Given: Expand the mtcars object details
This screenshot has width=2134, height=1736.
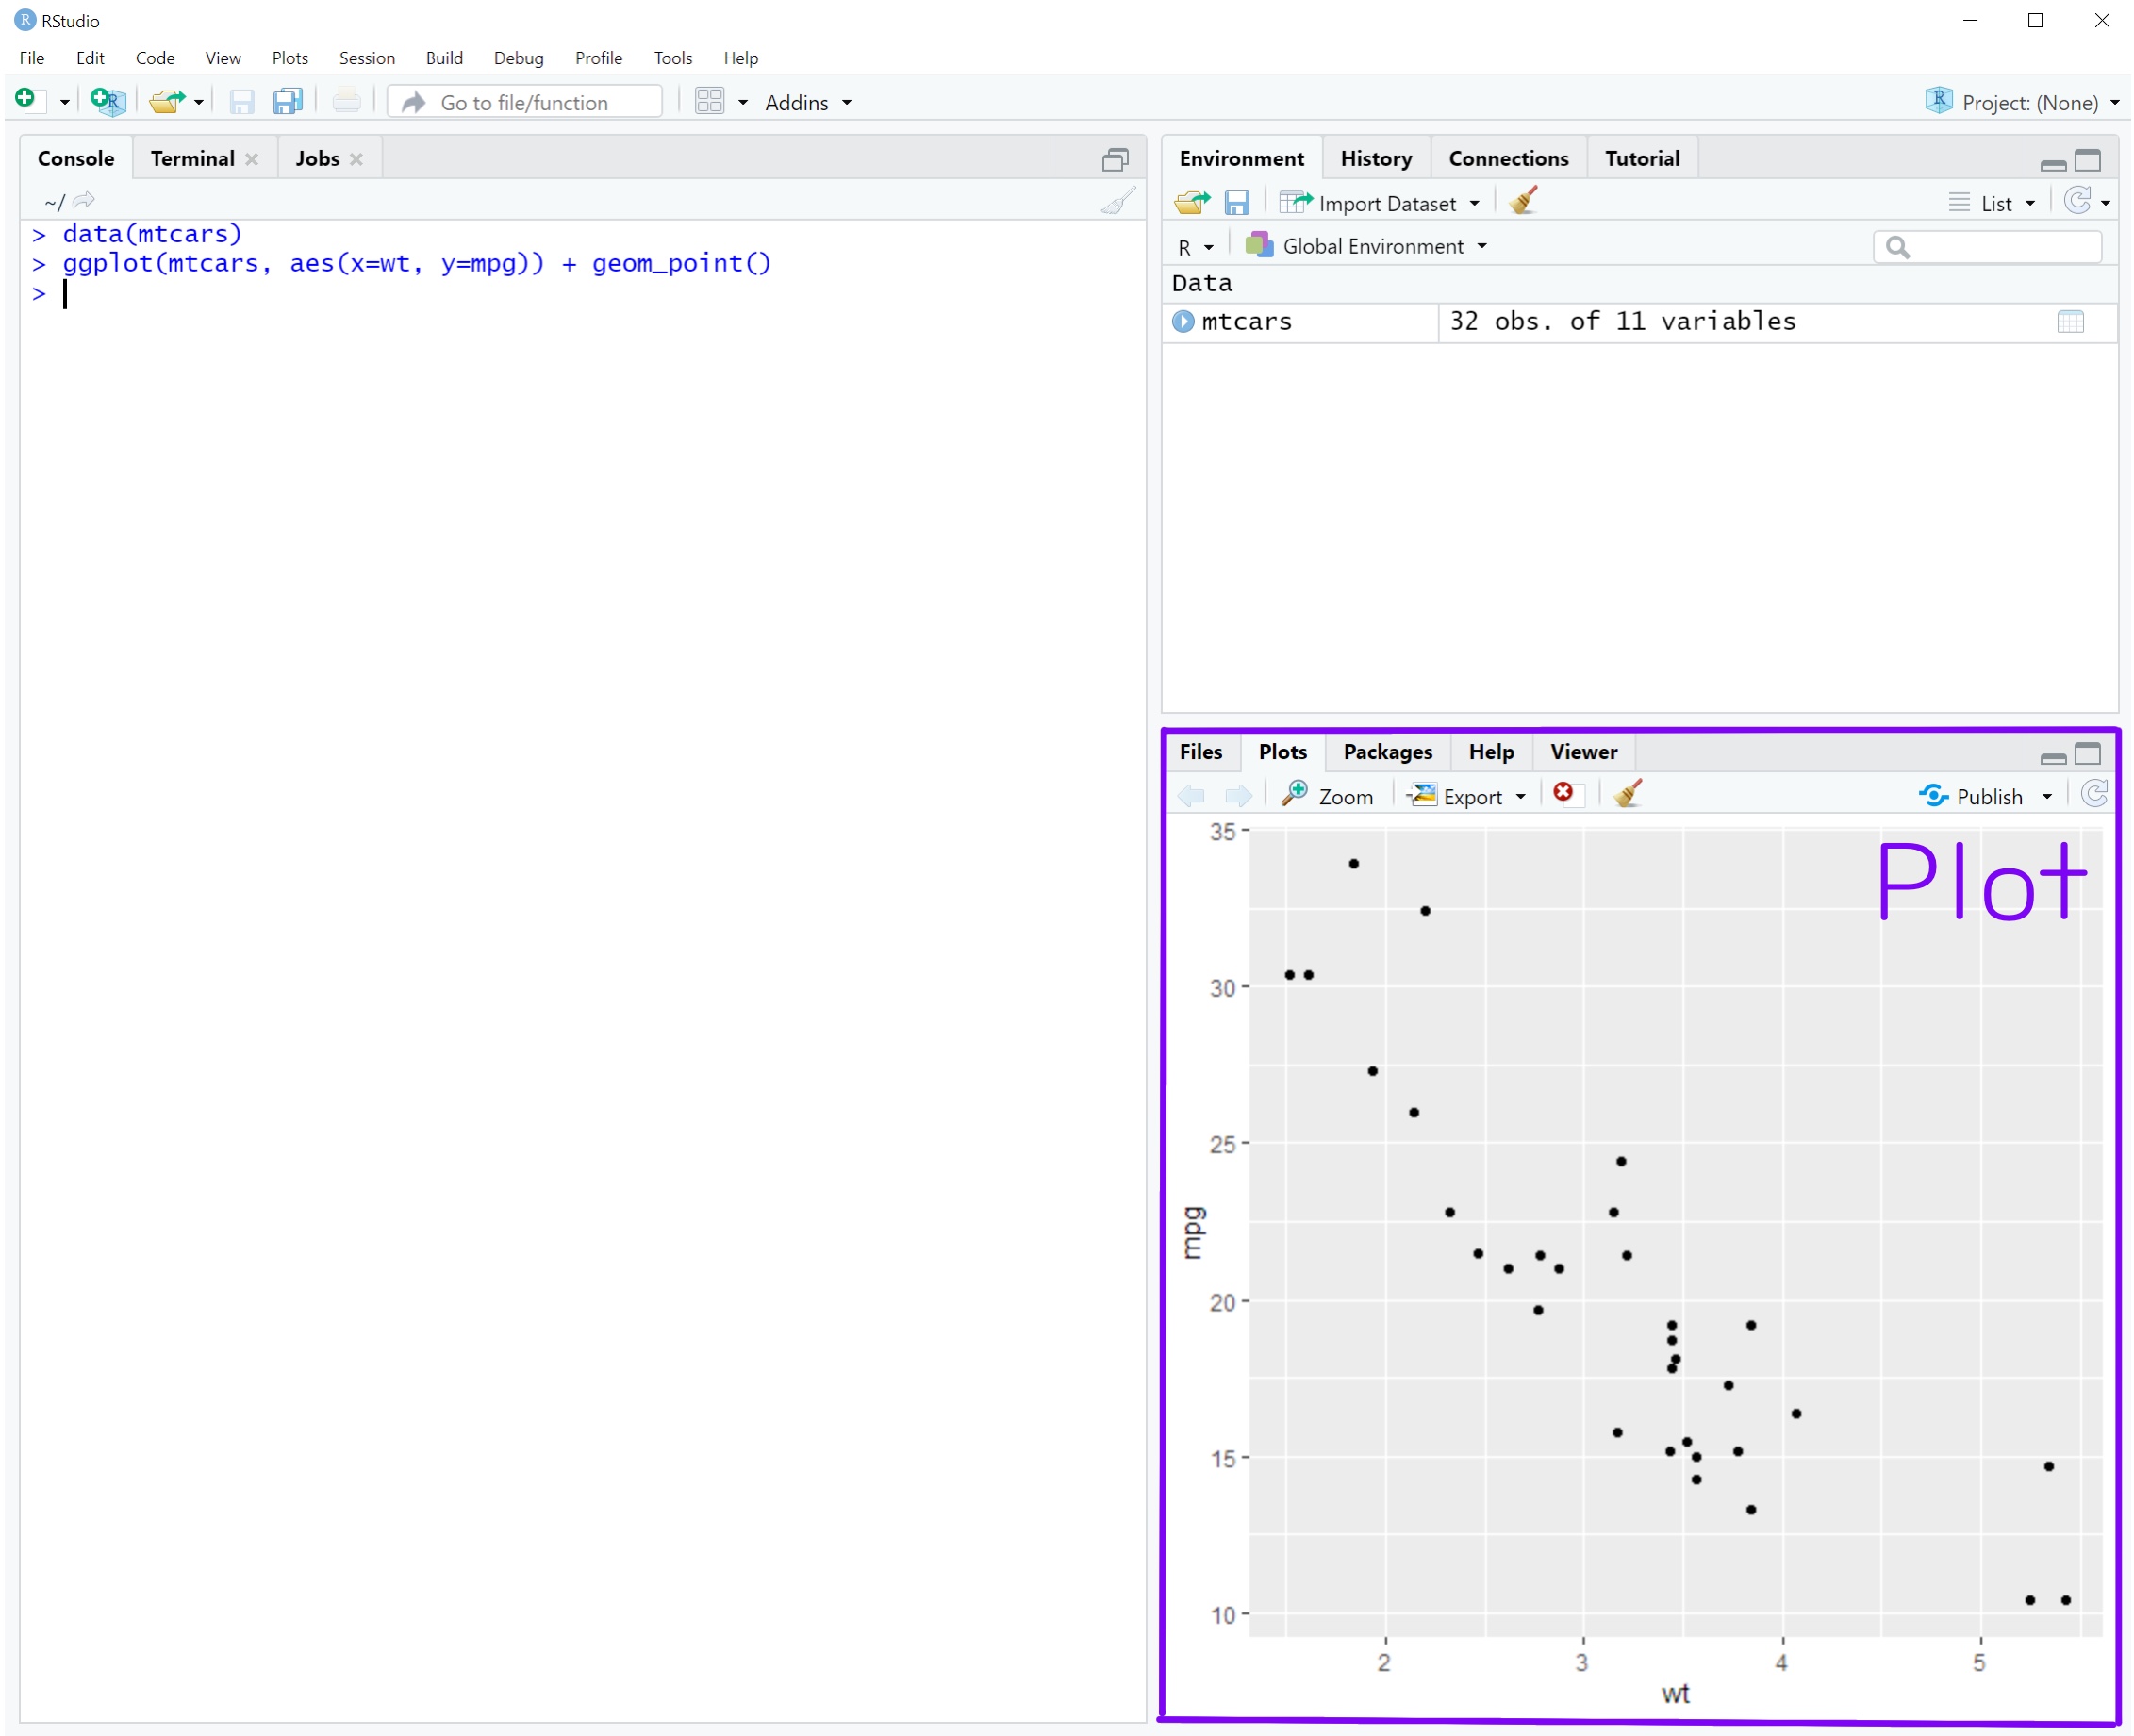Looking at the screenshot, I should (x=1183, y=322).
